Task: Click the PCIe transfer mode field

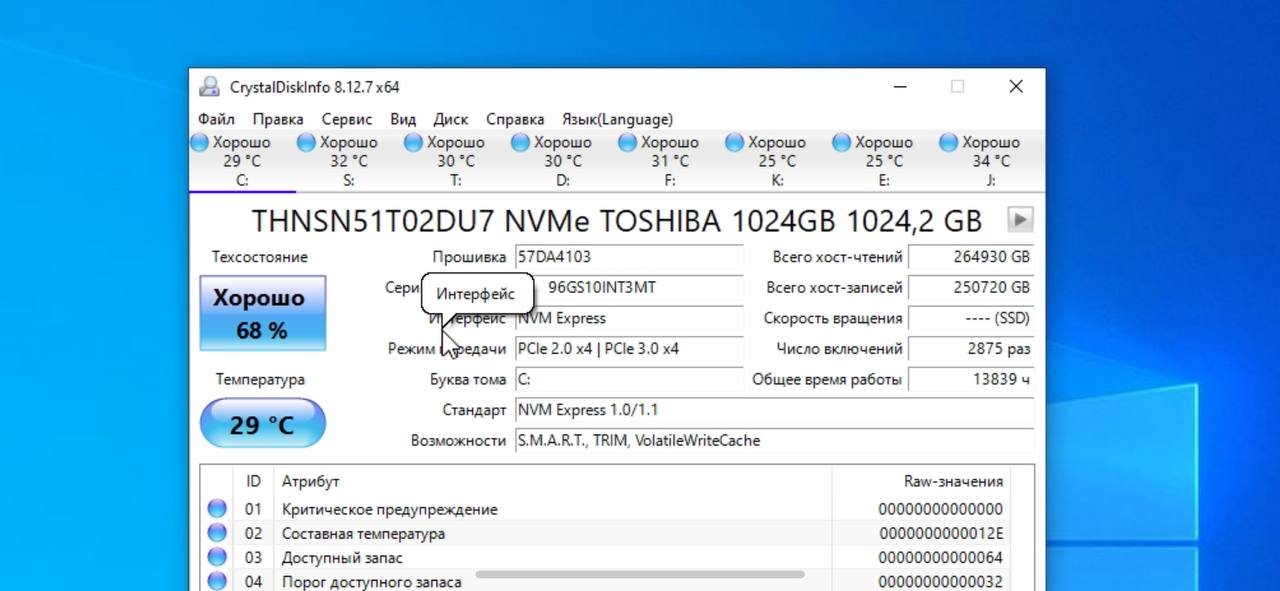Action: [x=629, y=349]
